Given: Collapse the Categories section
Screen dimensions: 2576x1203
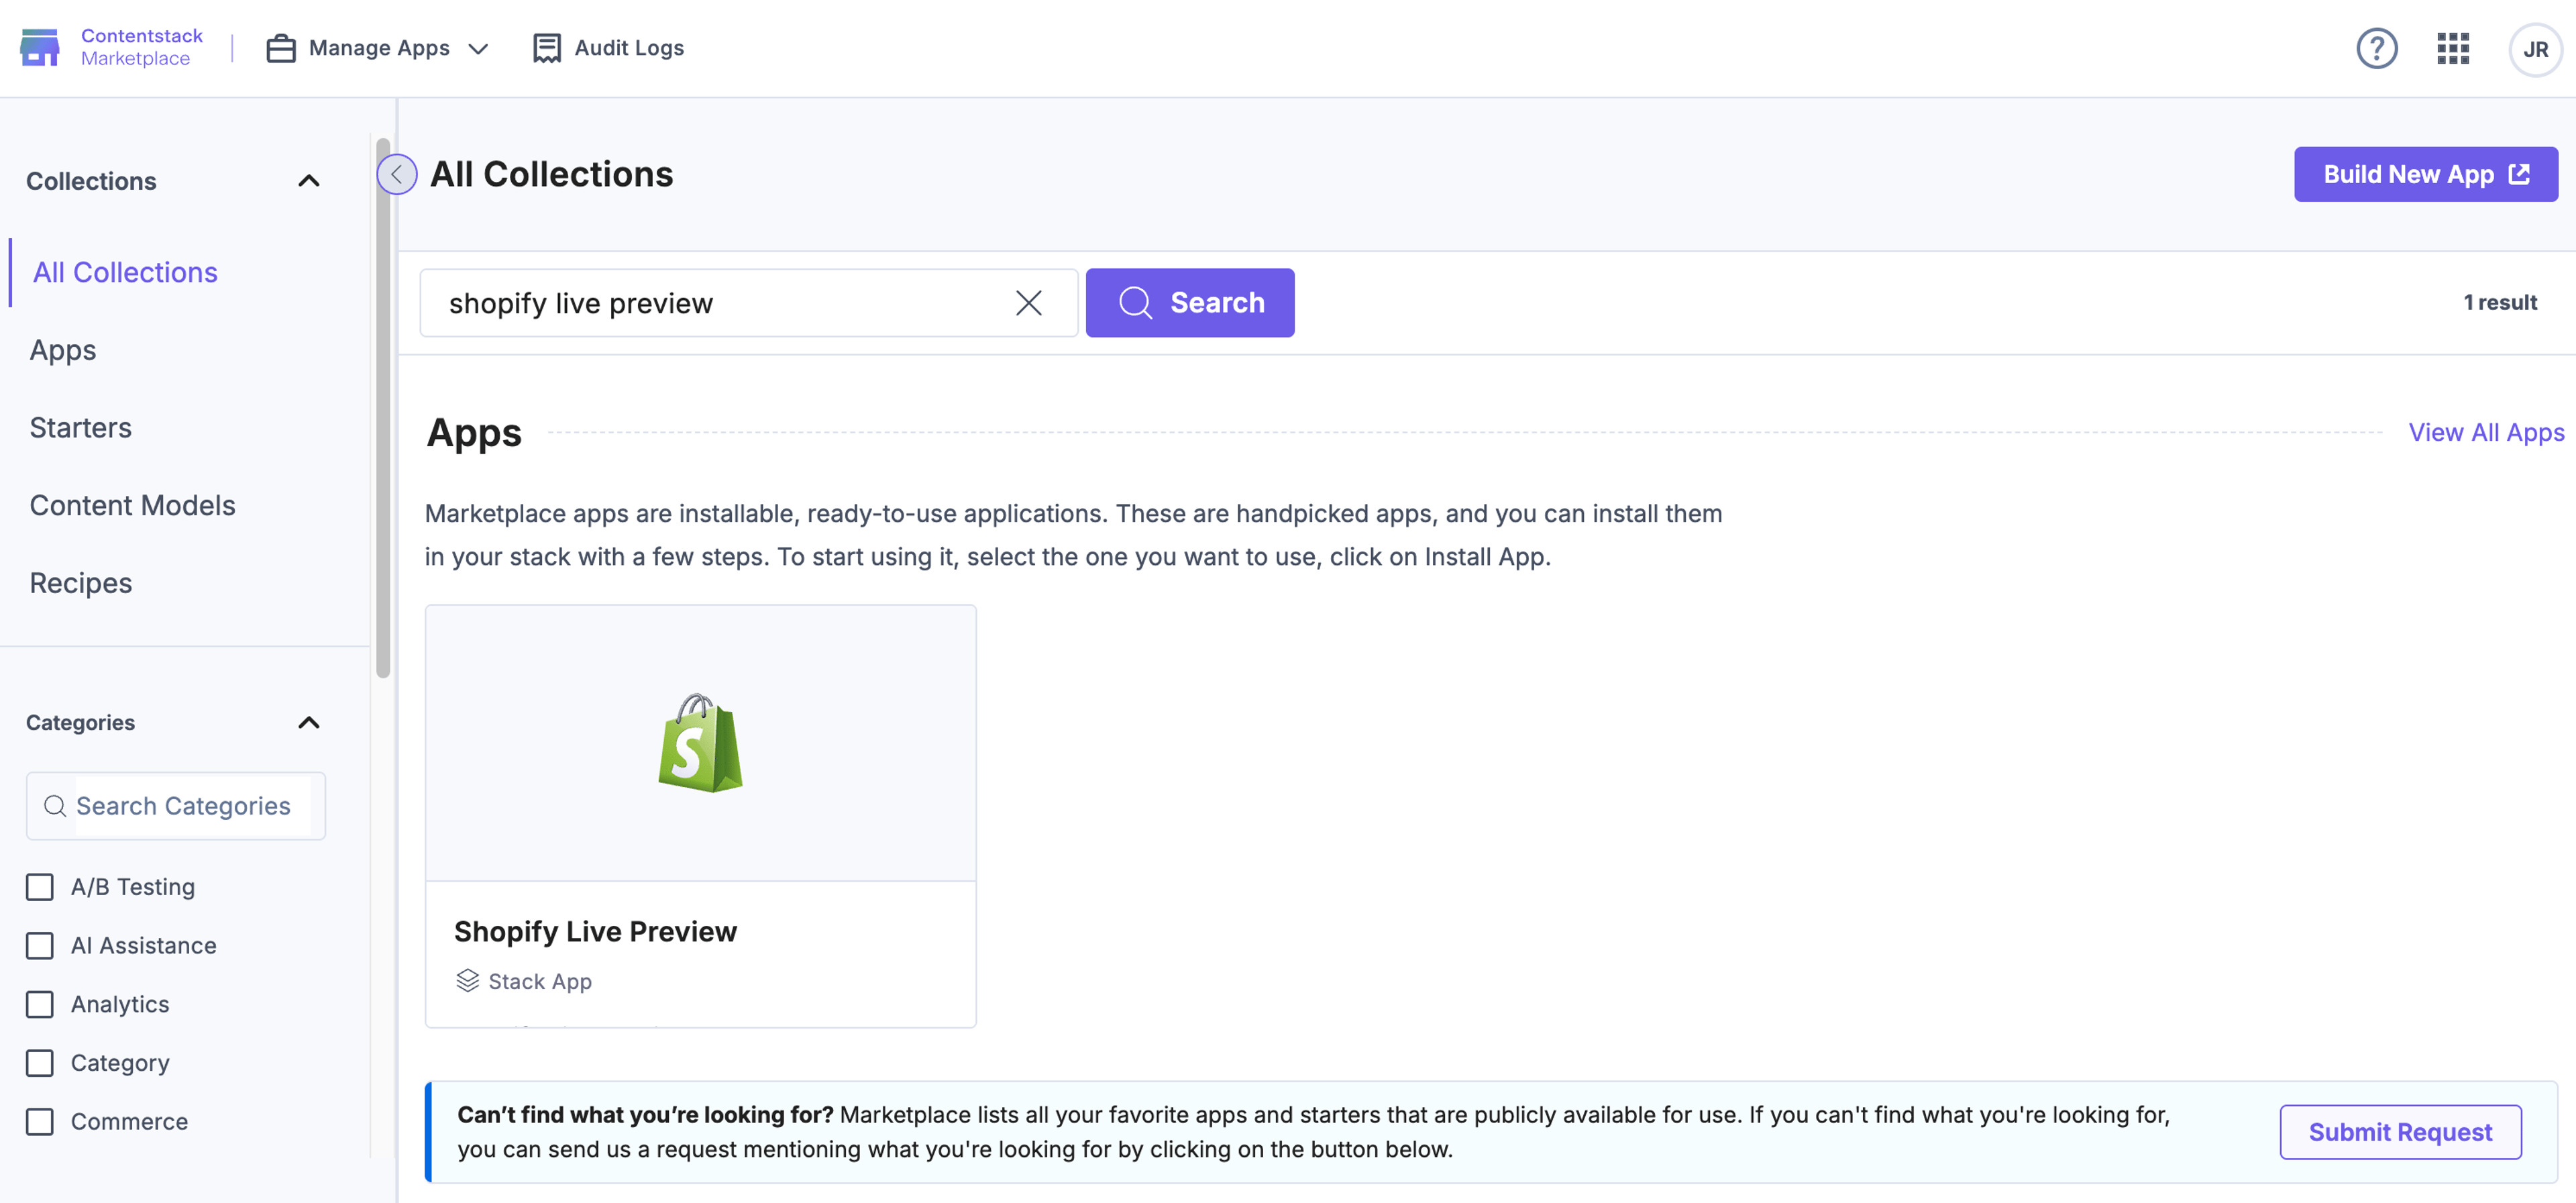Looking at the screenshot, I should click(309, 723).
